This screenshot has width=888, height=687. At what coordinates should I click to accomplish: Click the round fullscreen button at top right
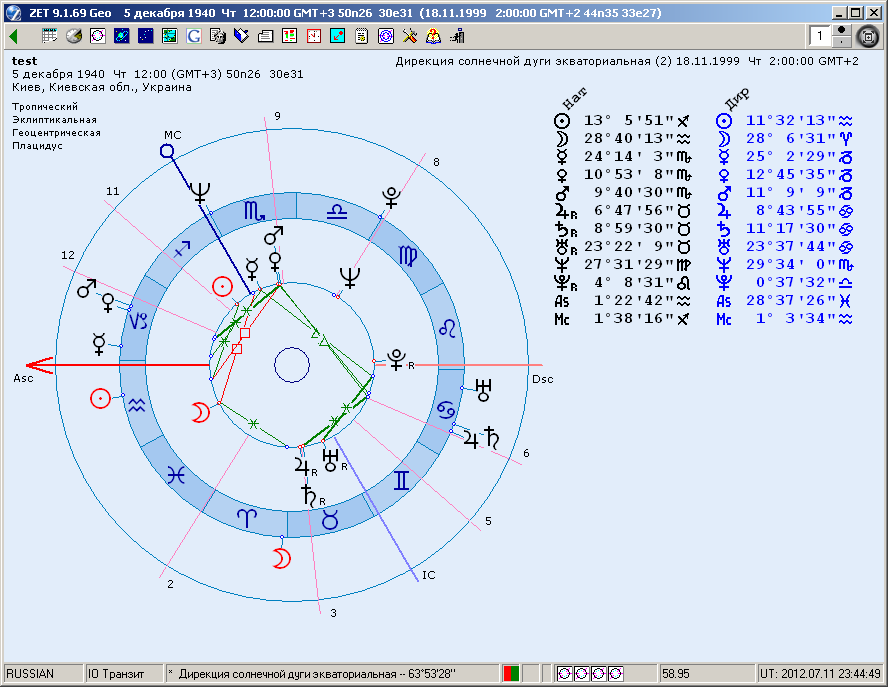[868, 37]
